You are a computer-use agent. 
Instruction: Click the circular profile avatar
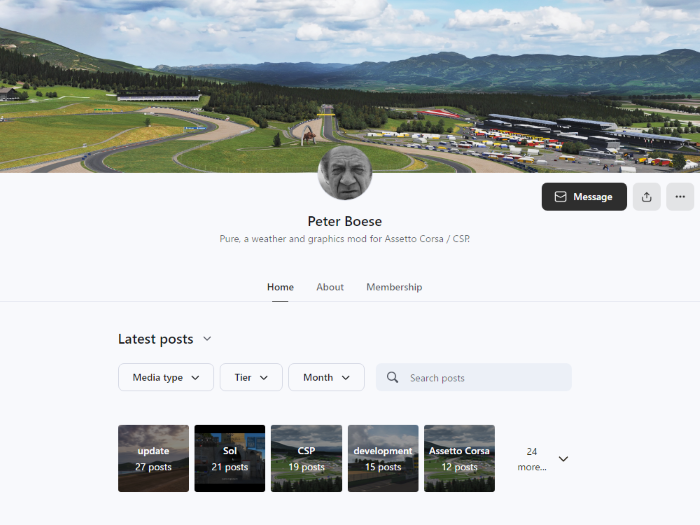[345, 172]
